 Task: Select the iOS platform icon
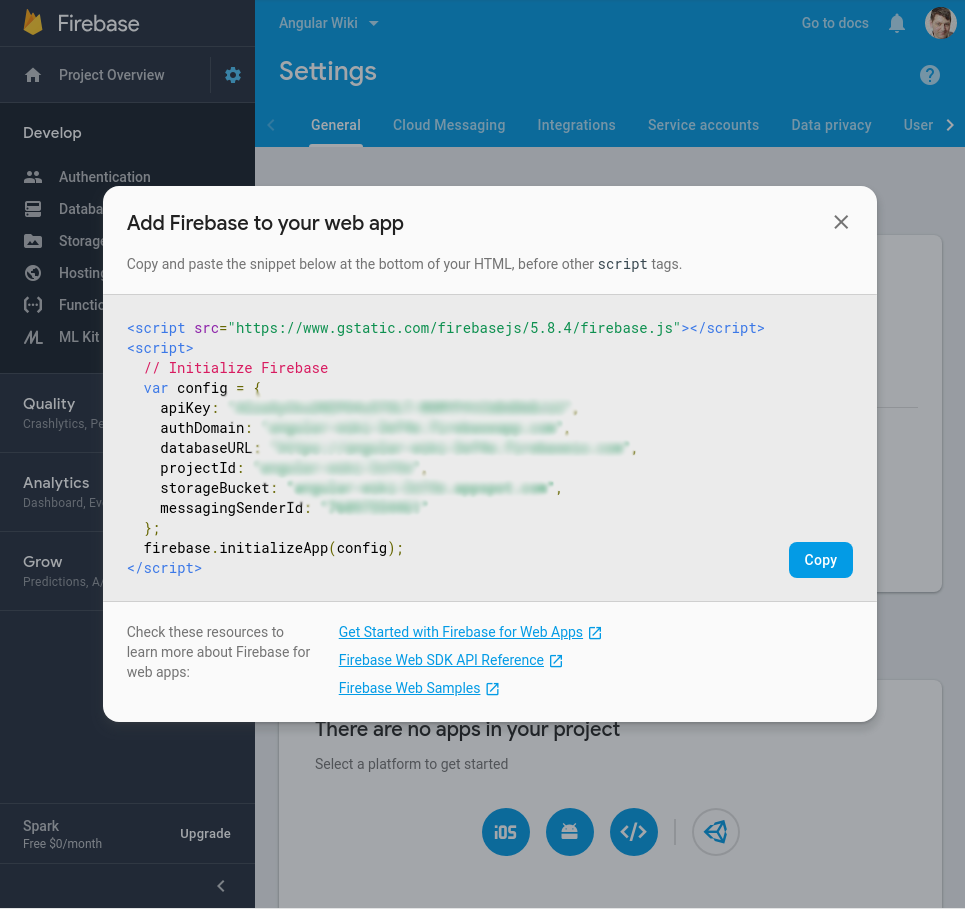[506, 832]
